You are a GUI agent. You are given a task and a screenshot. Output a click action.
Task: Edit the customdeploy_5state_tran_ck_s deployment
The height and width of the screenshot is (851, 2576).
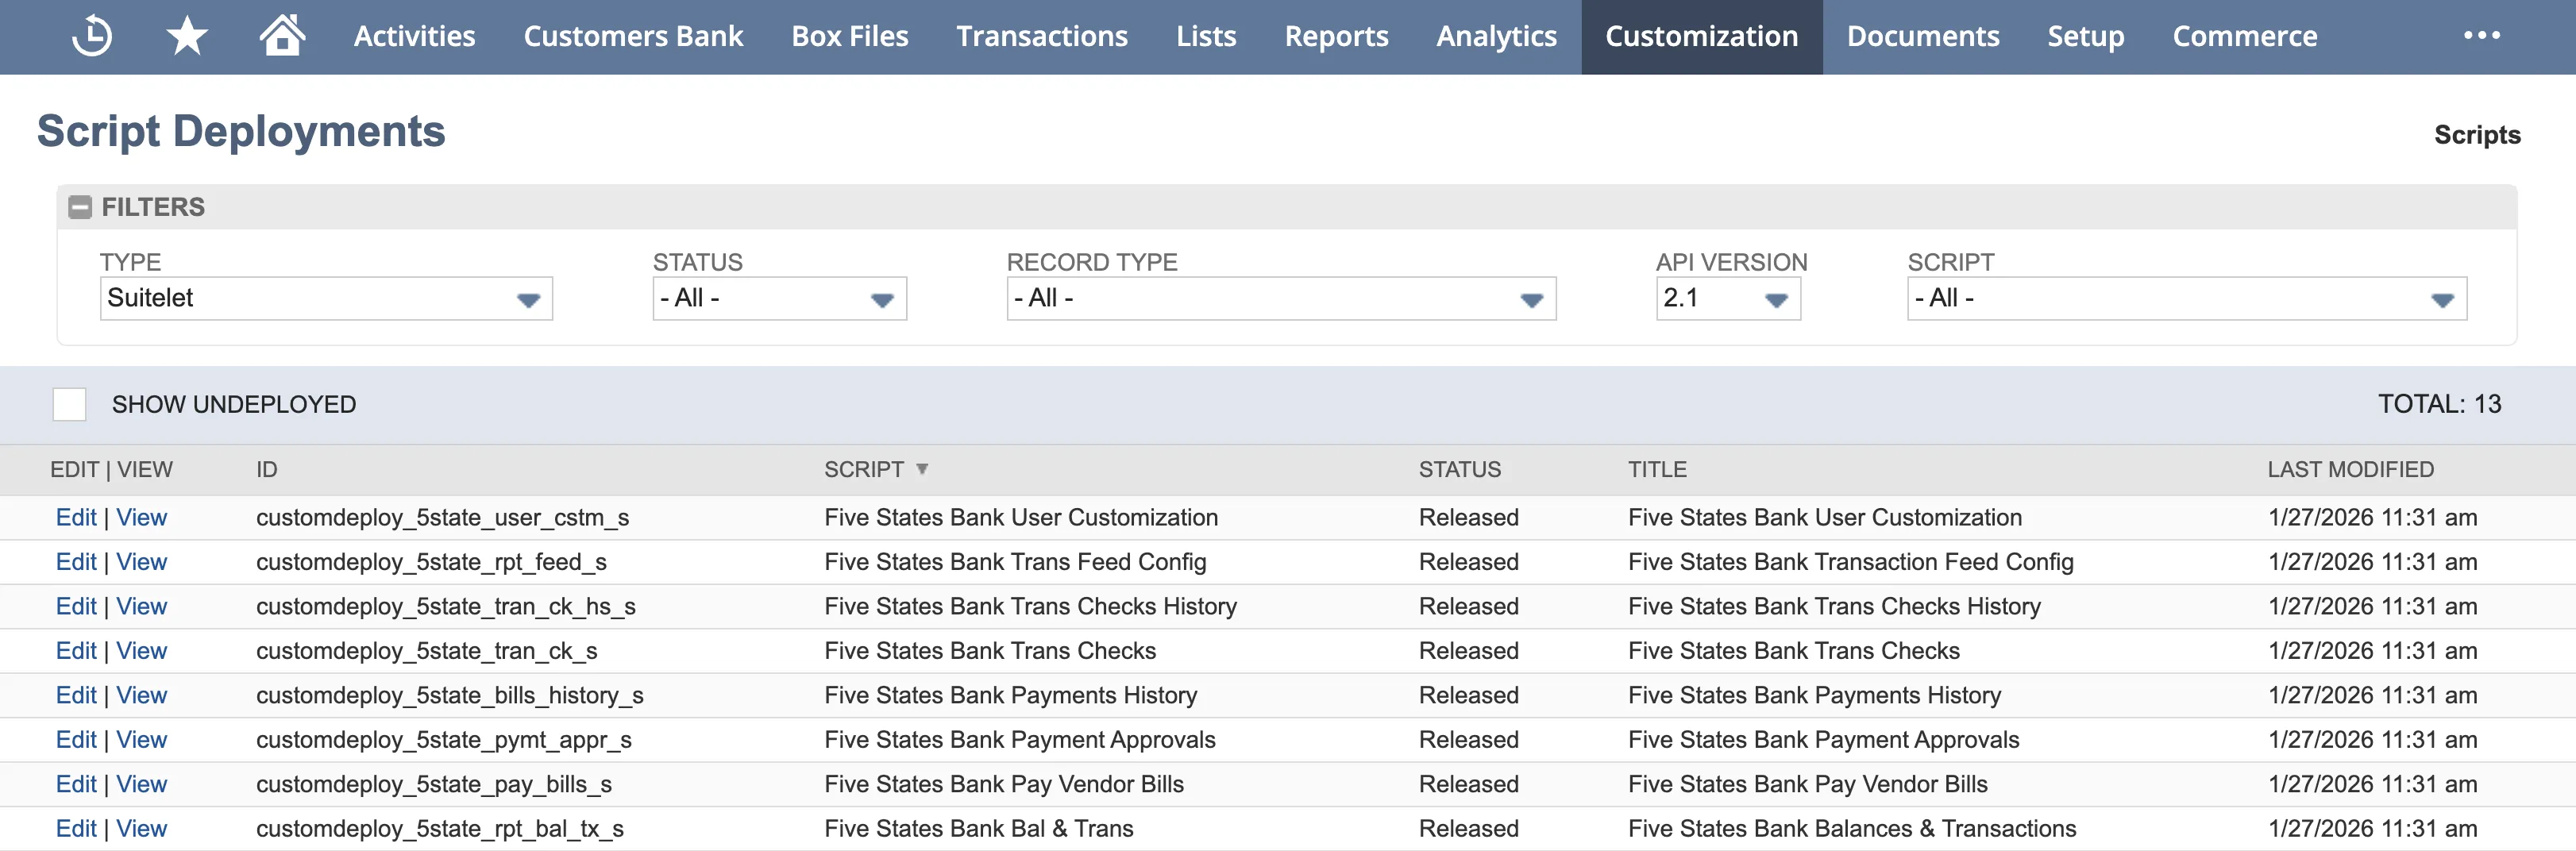76,651
